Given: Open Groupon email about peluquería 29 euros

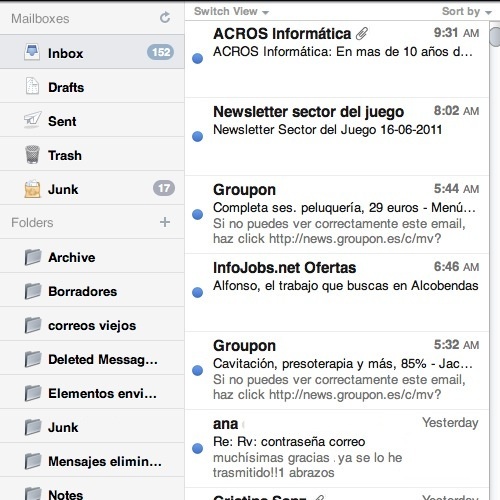Looking at the screenshot, I should (337, 215).
